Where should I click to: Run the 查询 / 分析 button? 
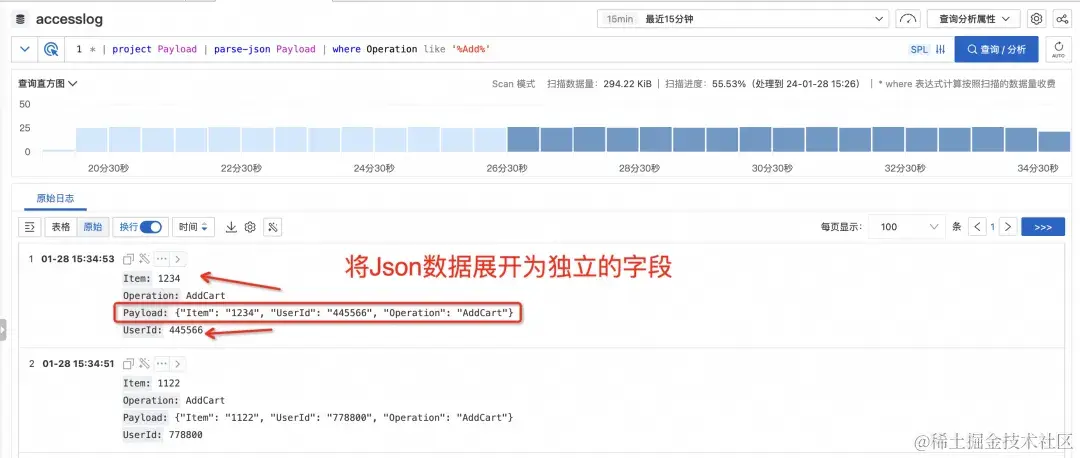pyautogui.click(x=996, y=50)
